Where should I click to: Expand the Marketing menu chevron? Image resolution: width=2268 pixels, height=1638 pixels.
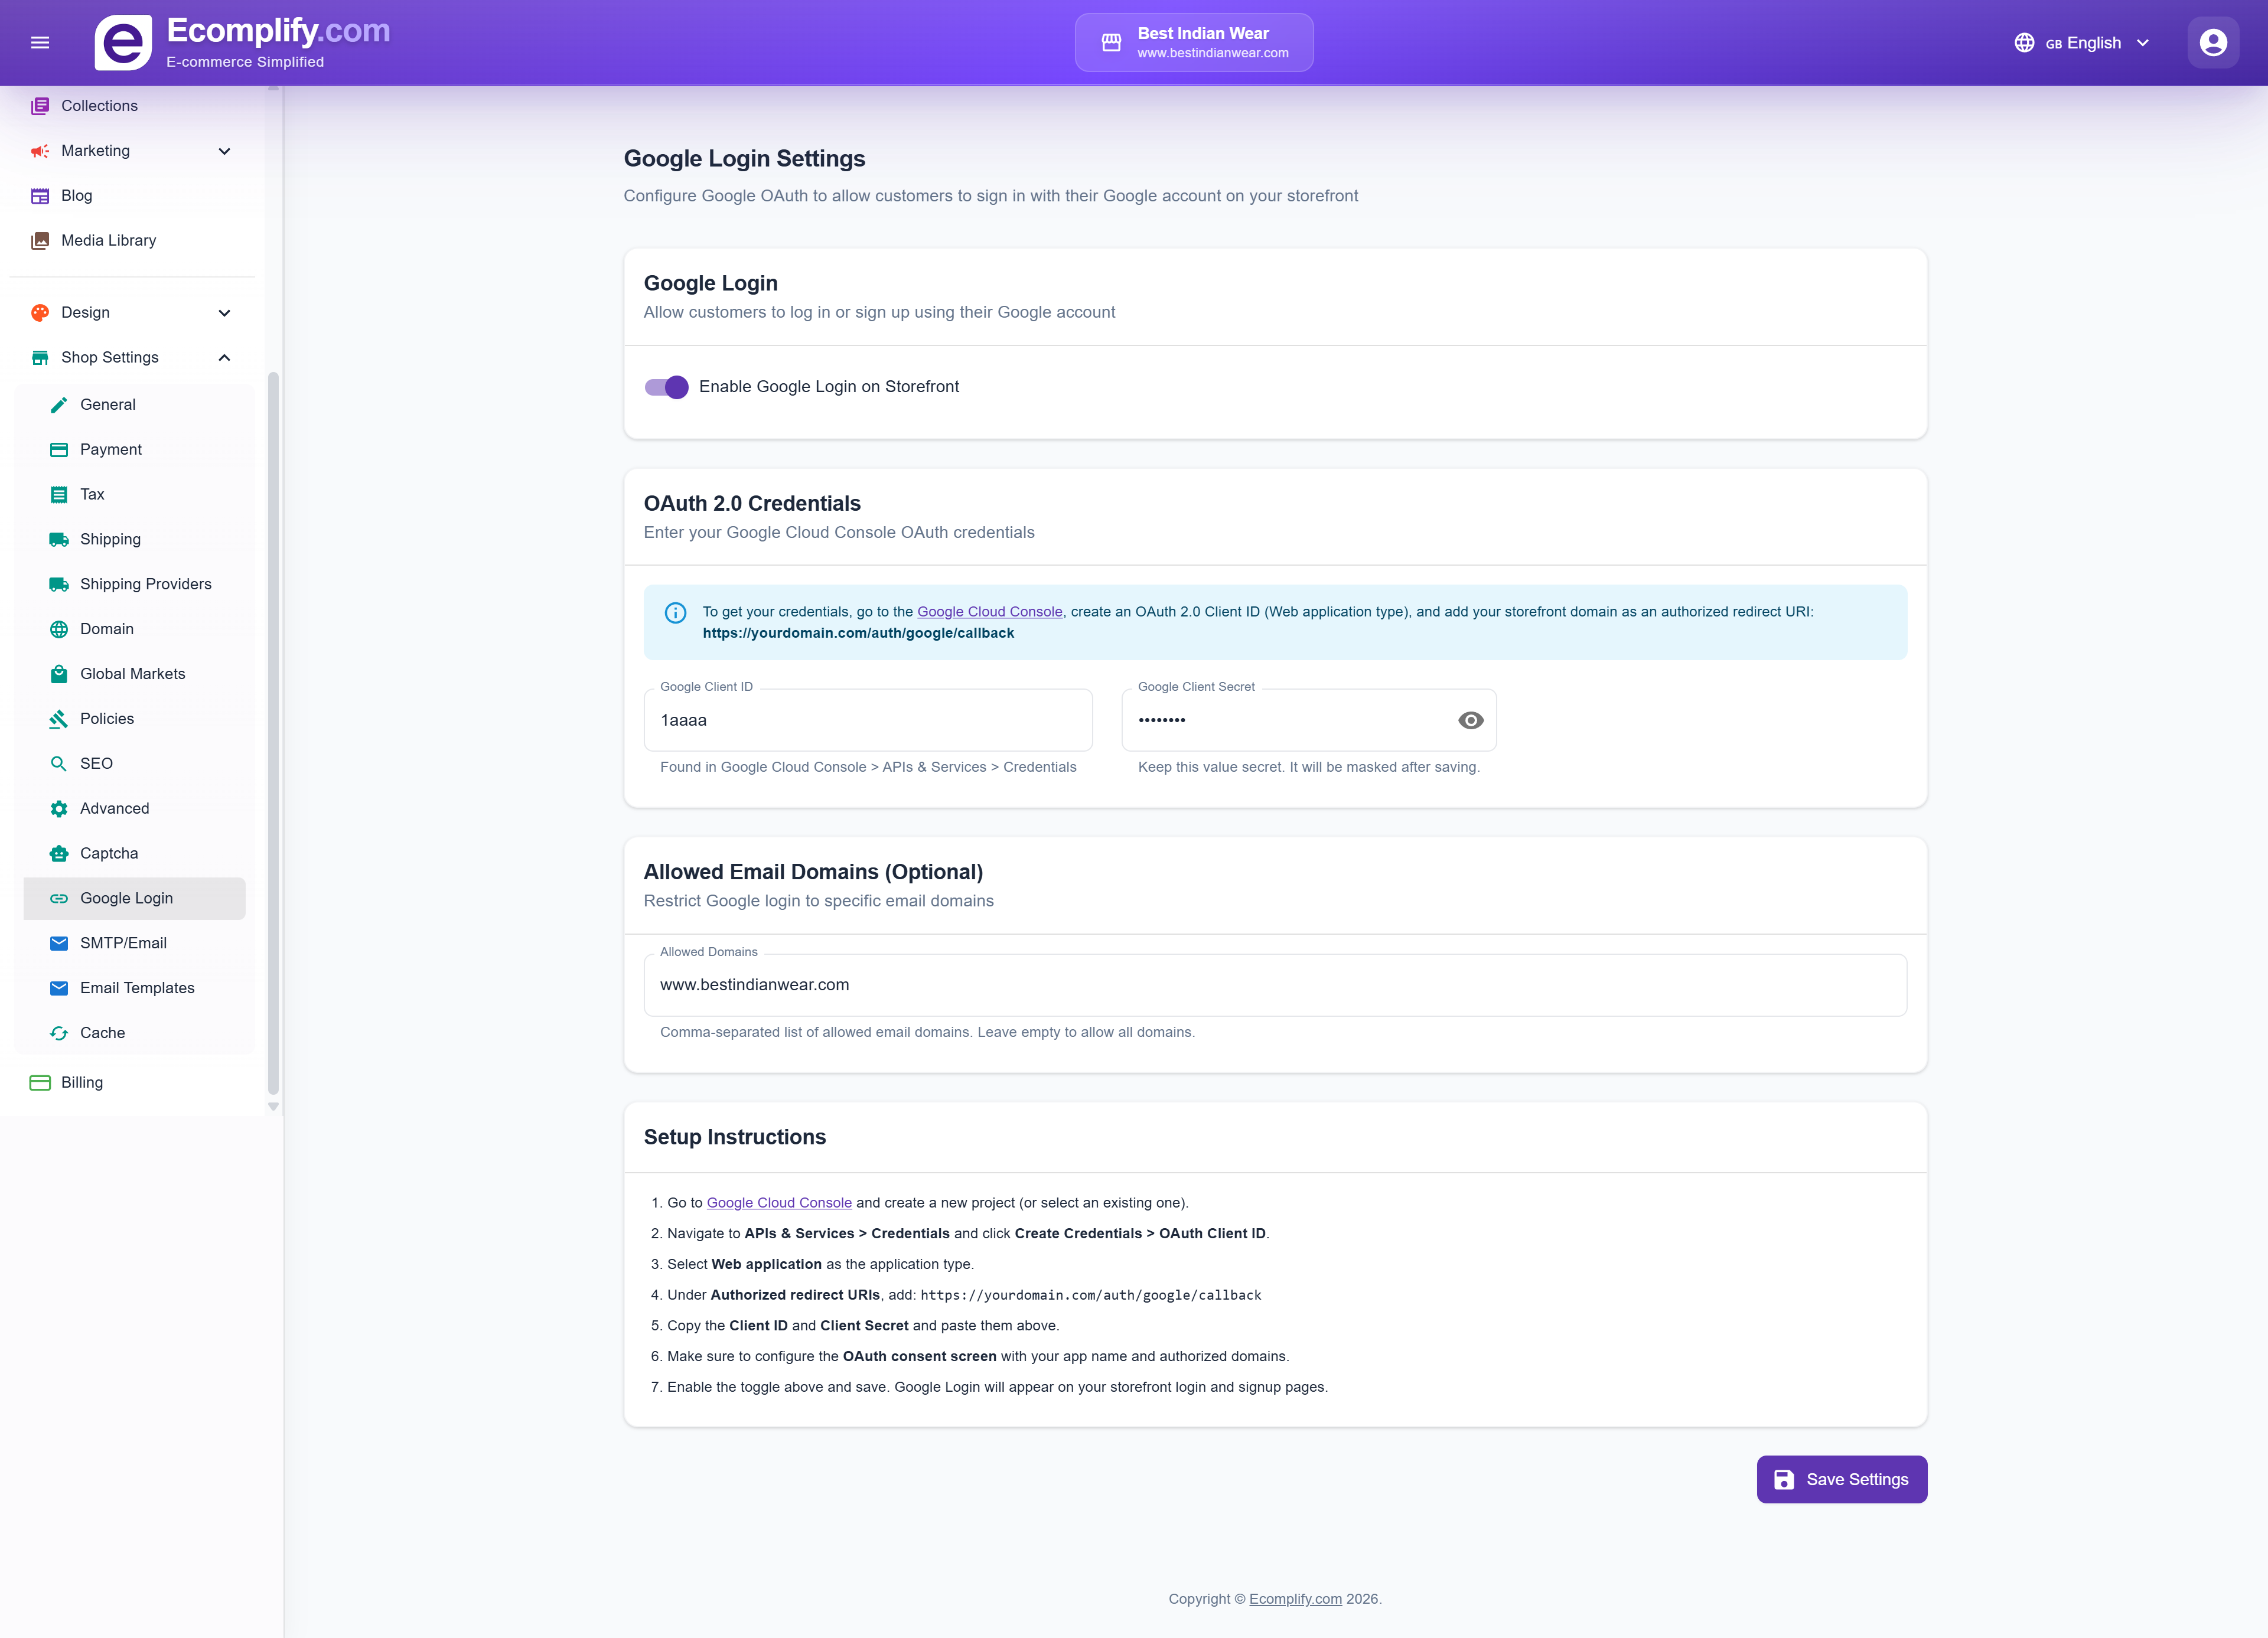224,151
